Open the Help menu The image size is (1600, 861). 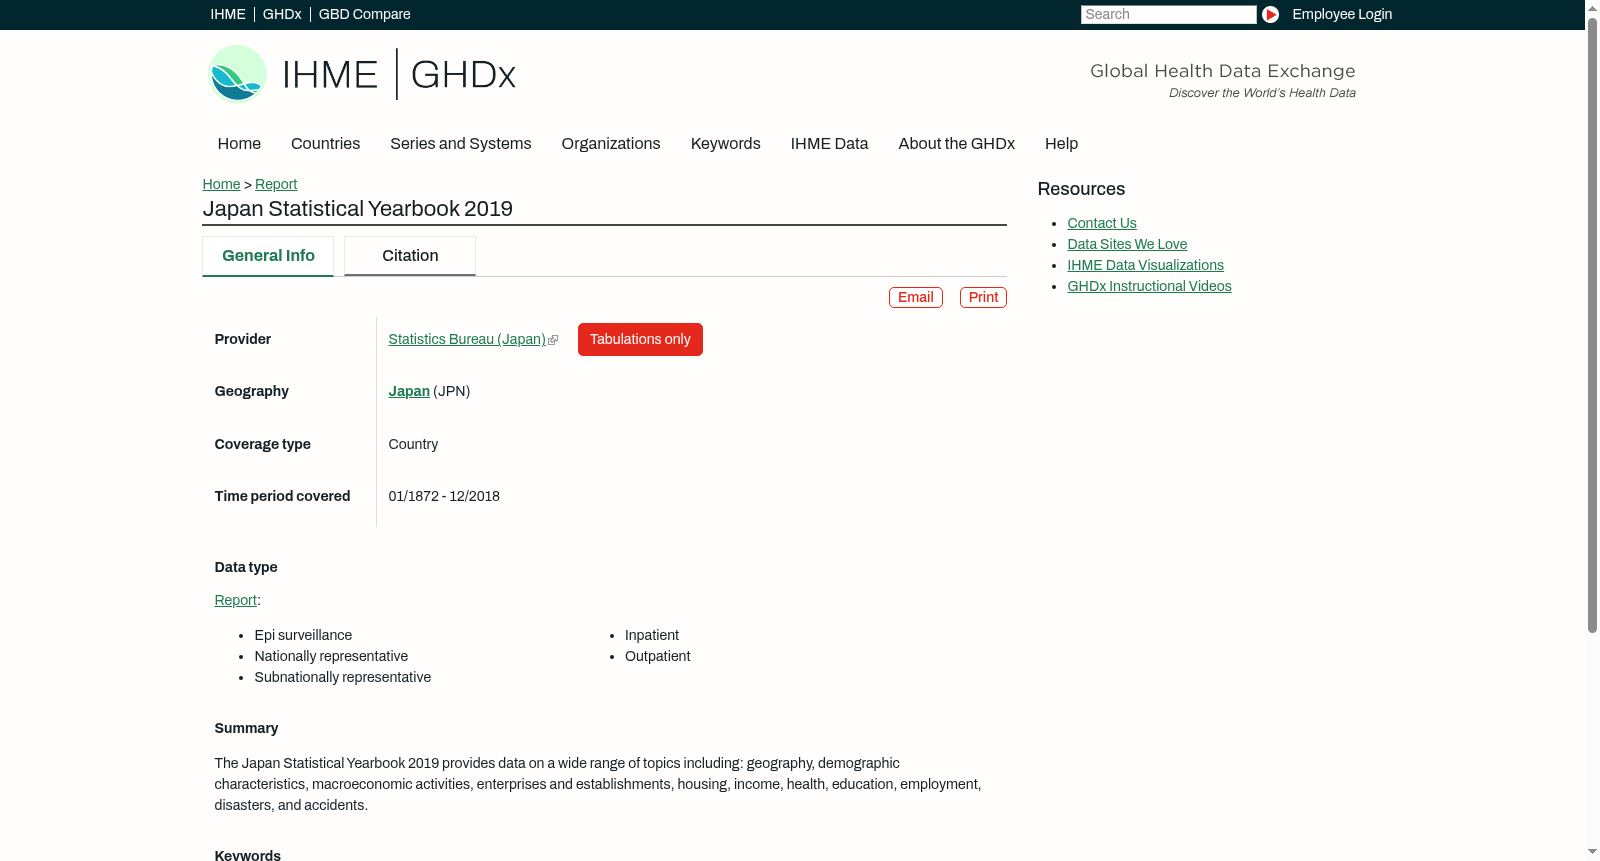tap(1062, 144)
